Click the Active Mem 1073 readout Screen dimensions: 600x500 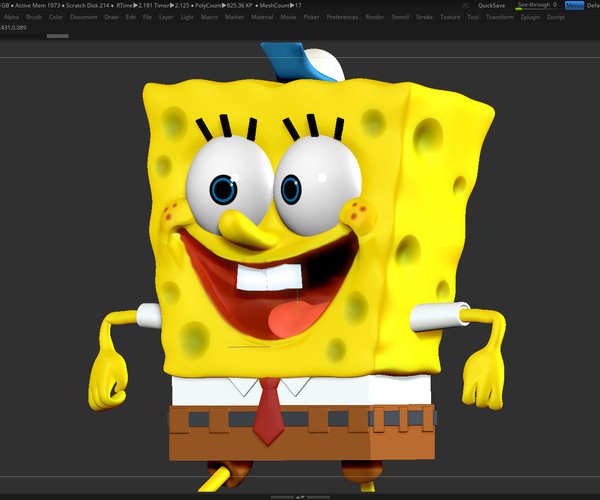click(x=38, y=5)
